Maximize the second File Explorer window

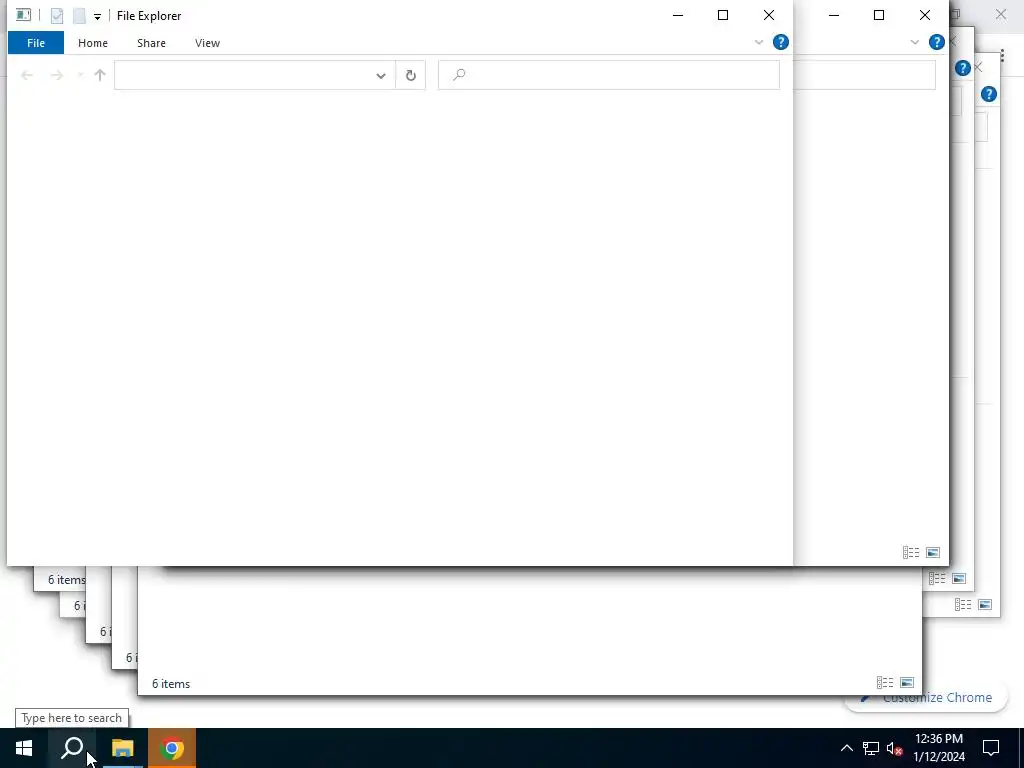point(879,15)
